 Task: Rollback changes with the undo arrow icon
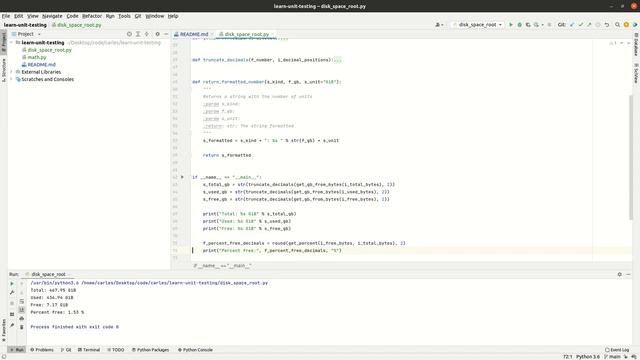pyautogui.click(x=607, y=25)
